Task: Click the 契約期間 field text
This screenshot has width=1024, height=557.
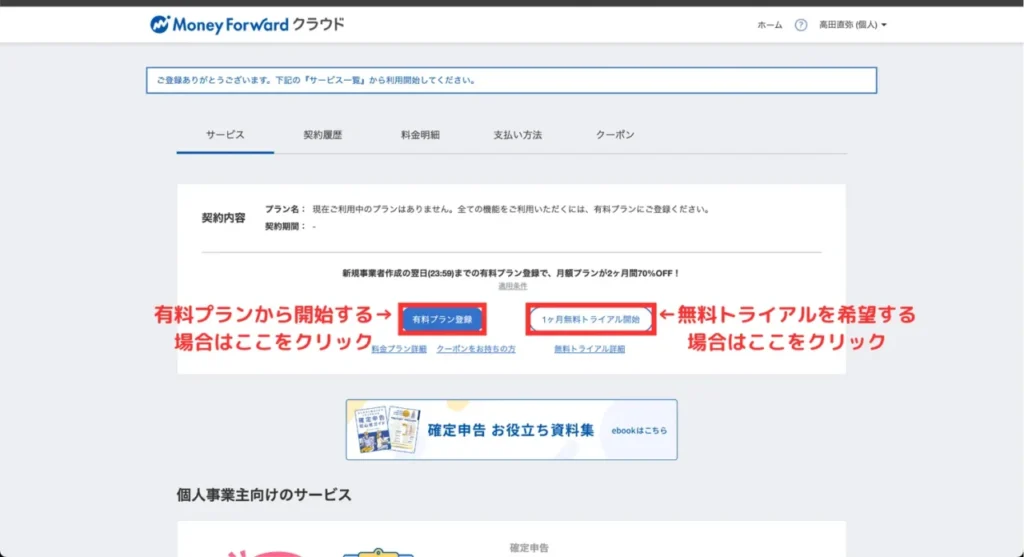Action: pos(290,227)
